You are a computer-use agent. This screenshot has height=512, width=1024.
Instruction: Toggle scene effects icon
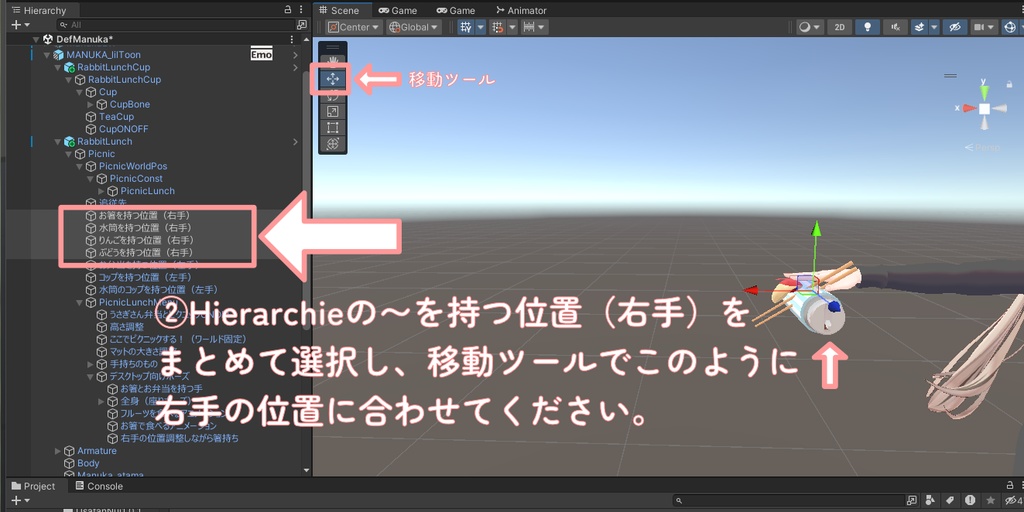pyautogui.click(x=919, y=27)
